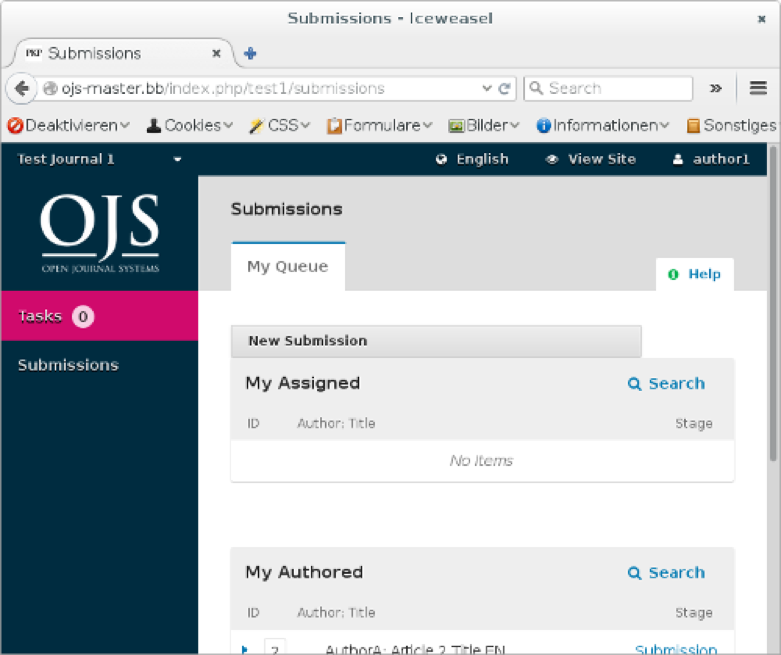781x655 pixels.
Task: Switch to the My Queue tab
Action: (x=287, y=267)
